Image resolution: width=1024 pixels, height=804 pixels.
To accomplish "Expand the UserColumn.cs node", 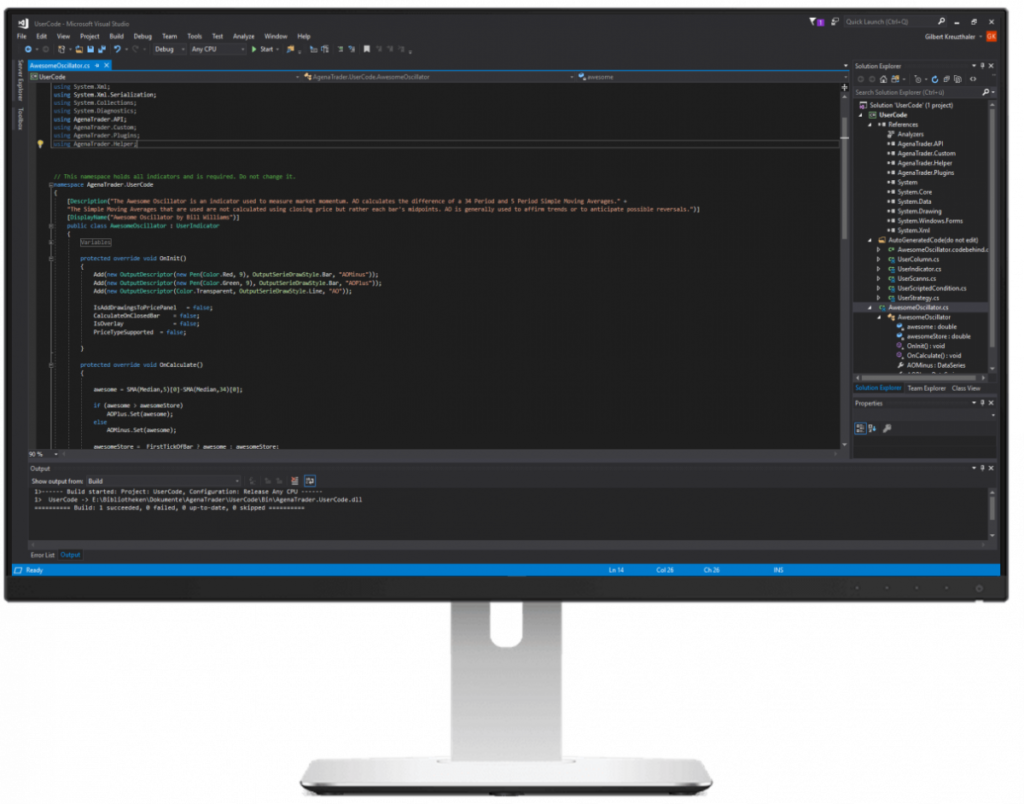I will 879,260.
